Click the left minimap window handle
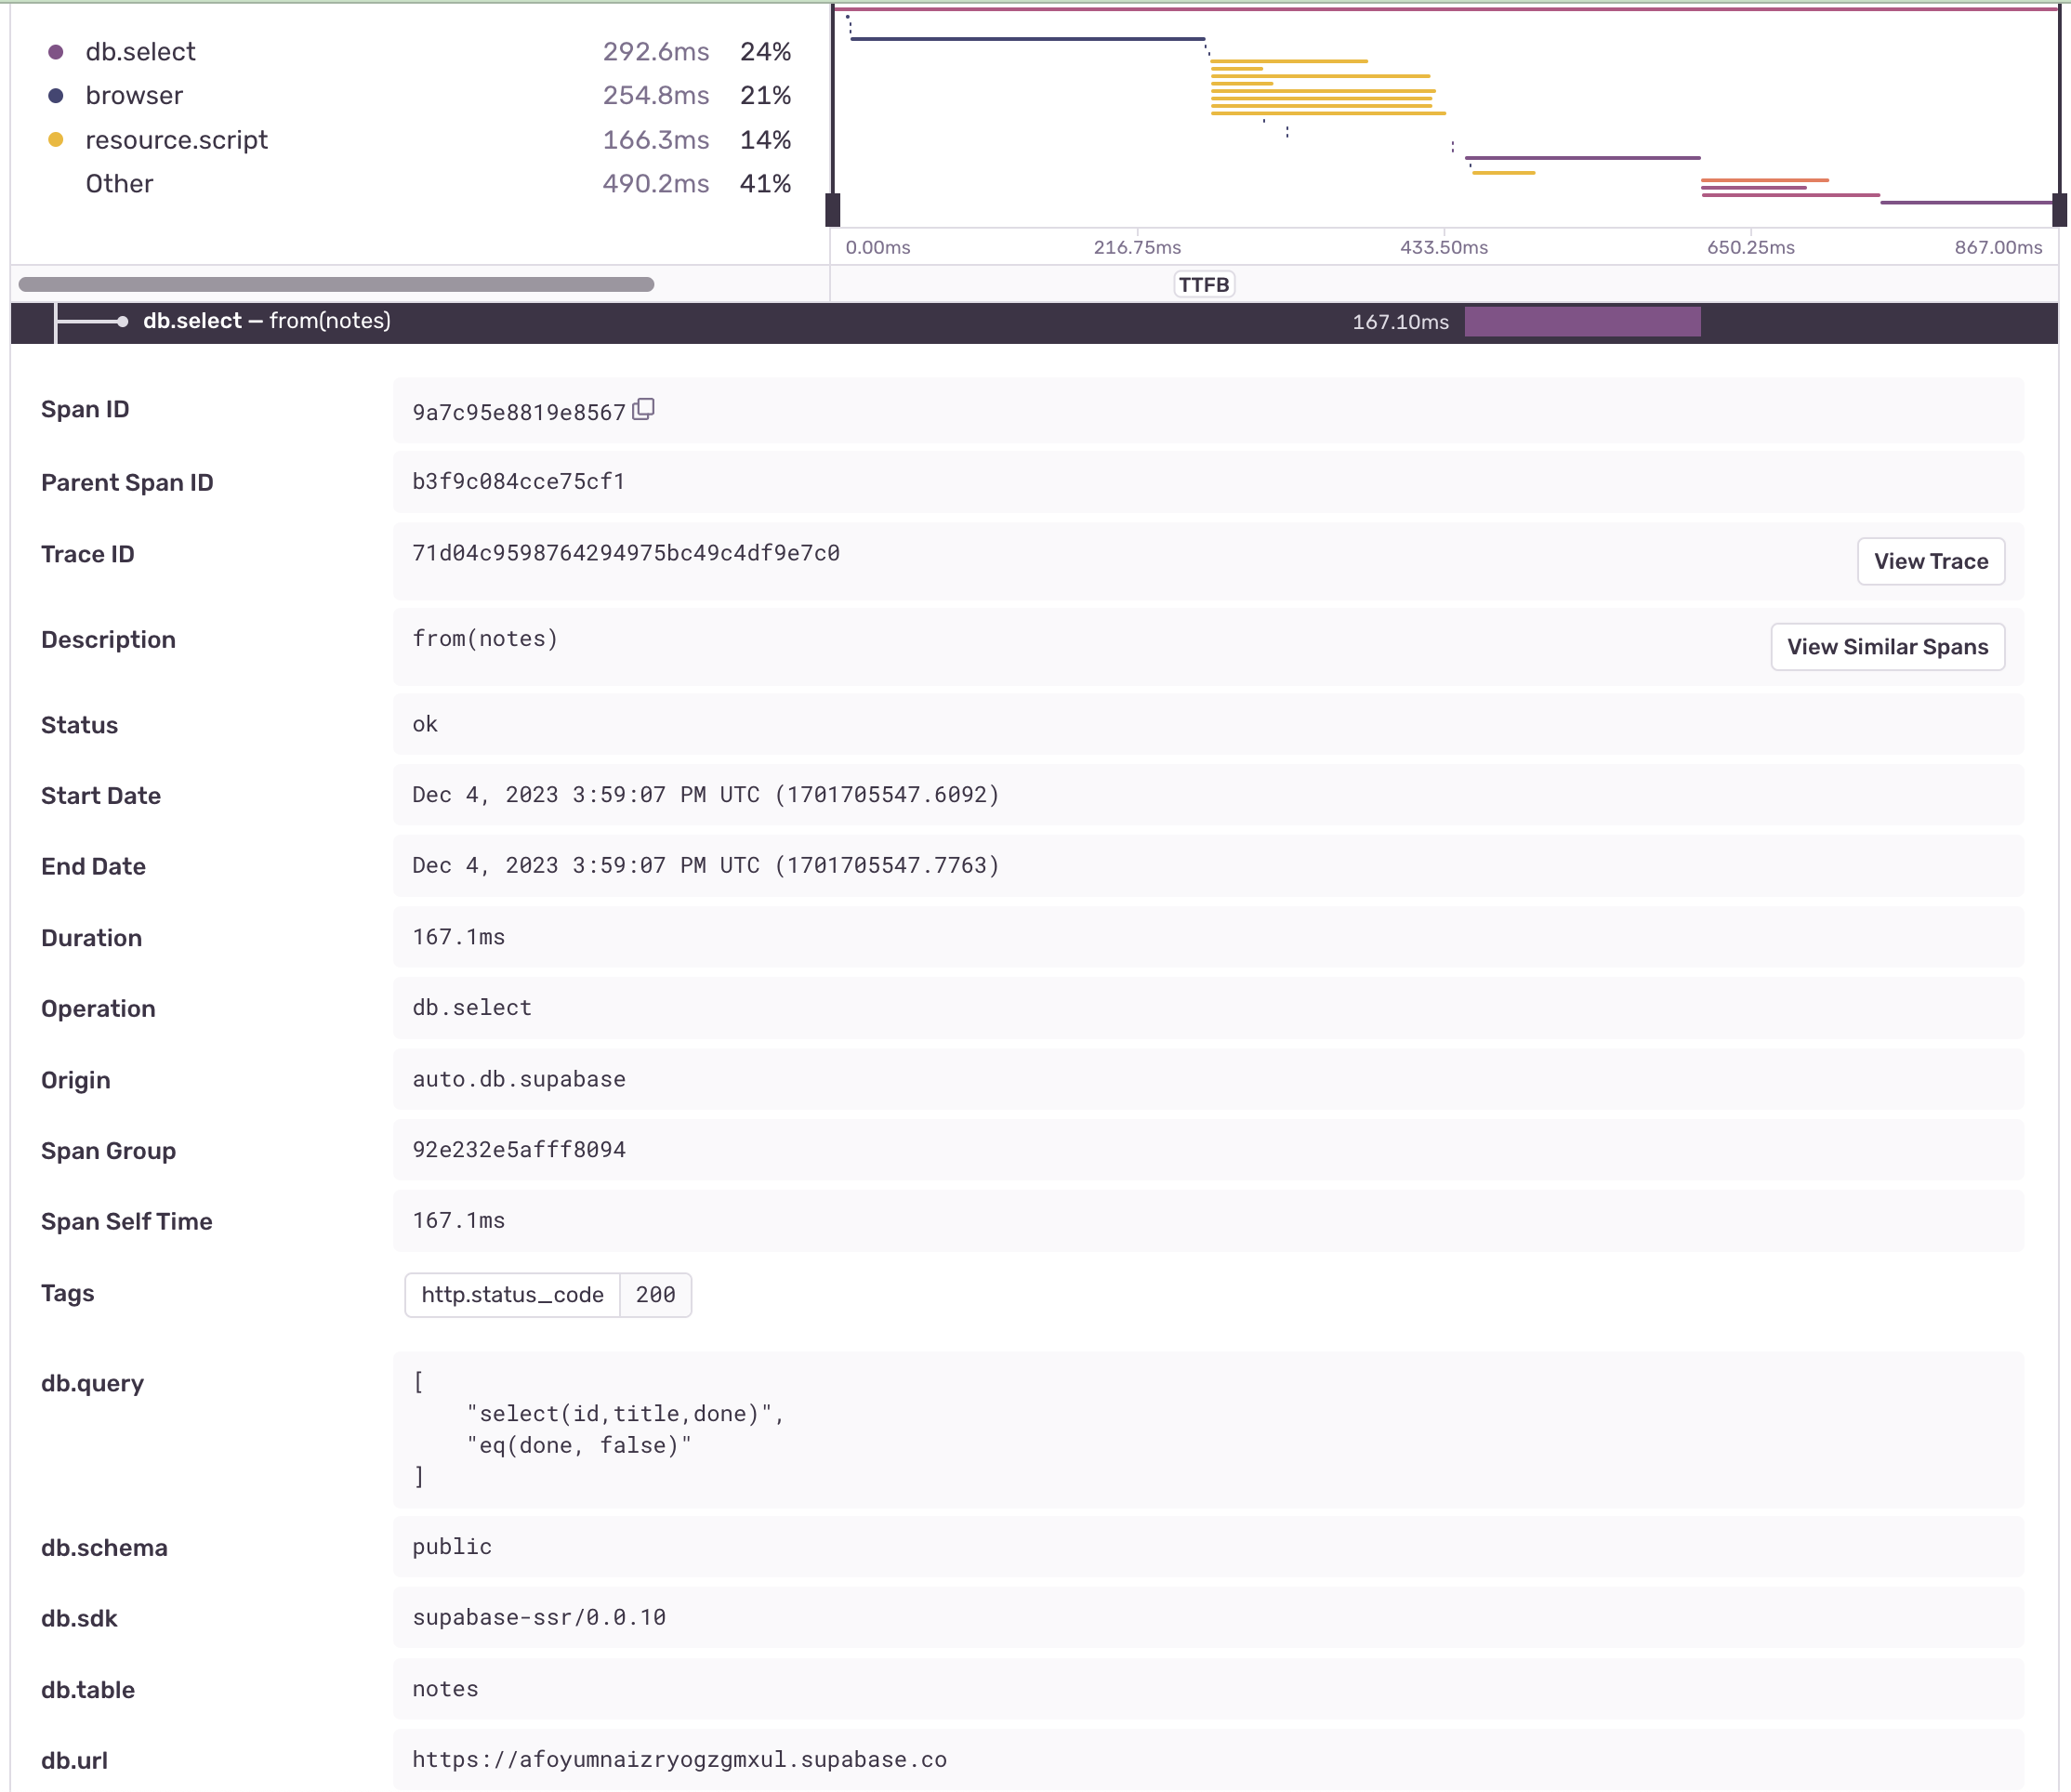The image size is (2071, 1792). tap(832, 210)
